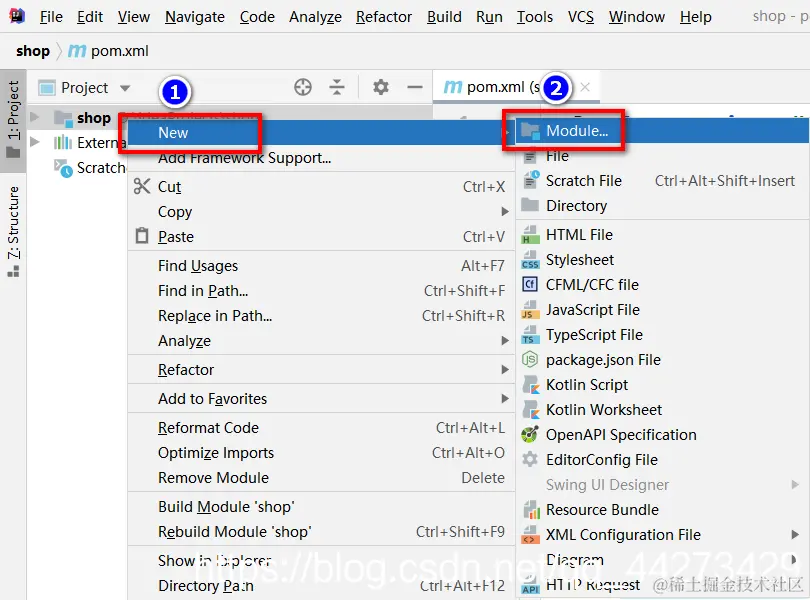Screen dimensions: 810x600
Task: Open the Run menu
Action: click(x=489, y=17)
